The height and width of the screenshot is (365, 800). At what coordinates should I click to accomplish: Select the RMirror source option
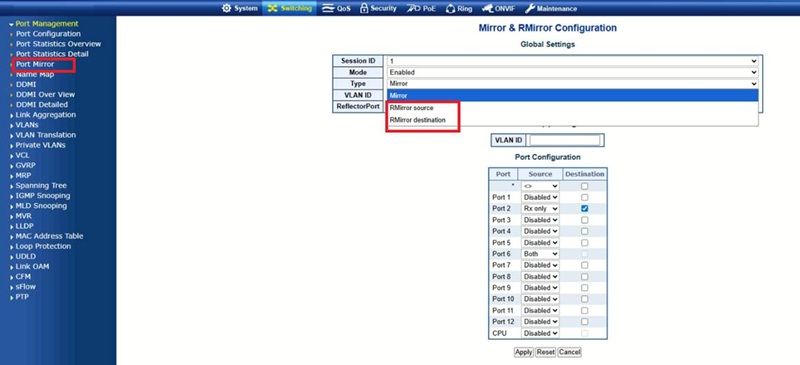pos(572,108)
